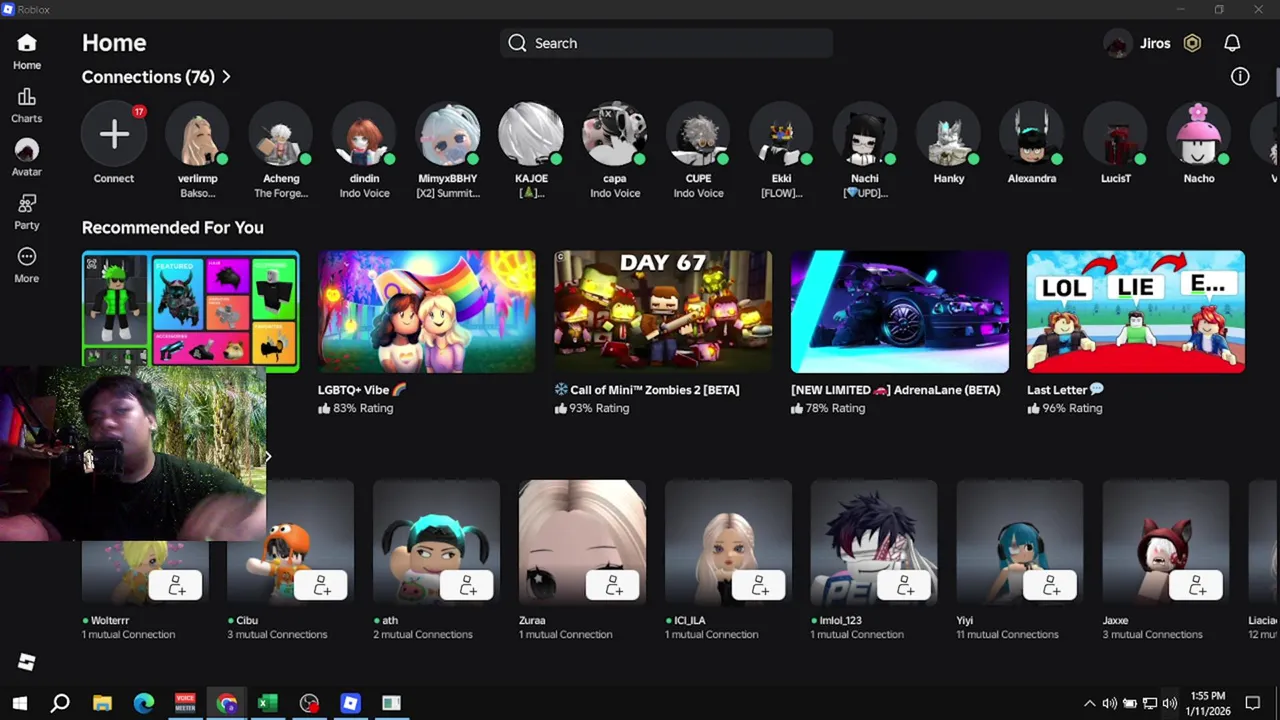The height and width of the screenshot is (720, 1280).
Task: Click the taskbar volume icon
Action: click(x=1169, y=703)
